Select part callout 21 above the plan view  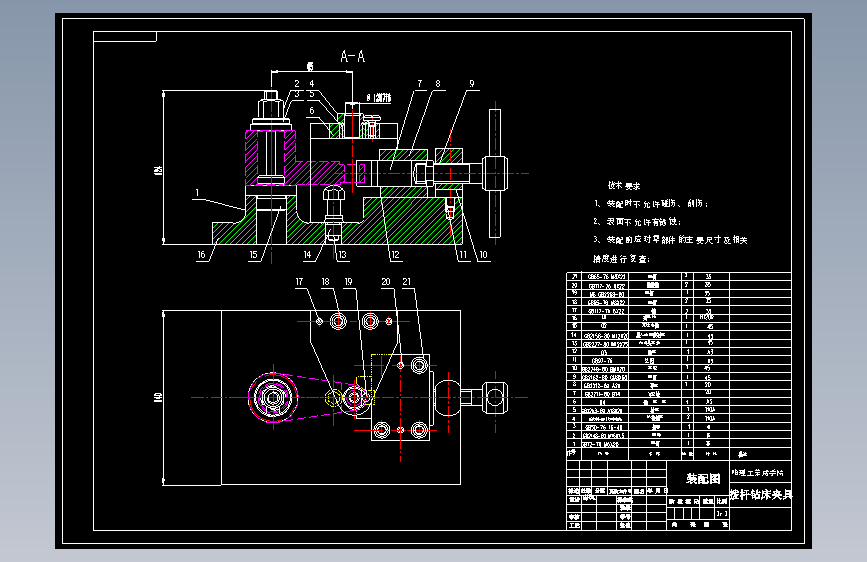[406, 282]
